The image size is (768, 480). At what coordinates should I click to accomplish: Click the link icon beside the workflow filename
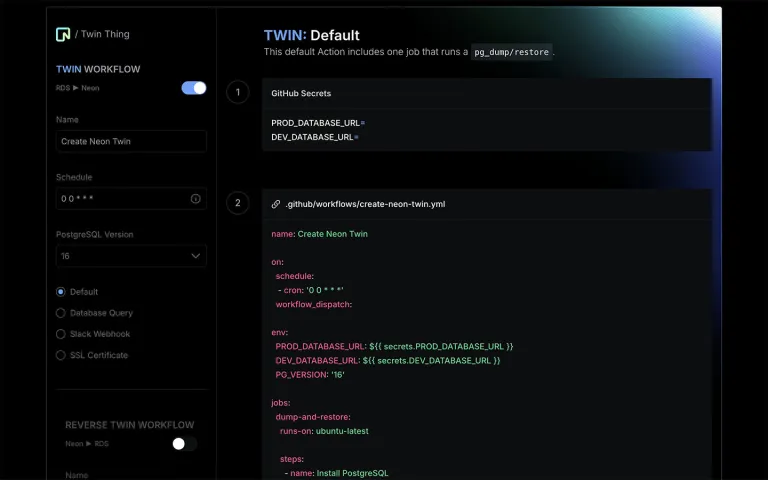(276, 204)
